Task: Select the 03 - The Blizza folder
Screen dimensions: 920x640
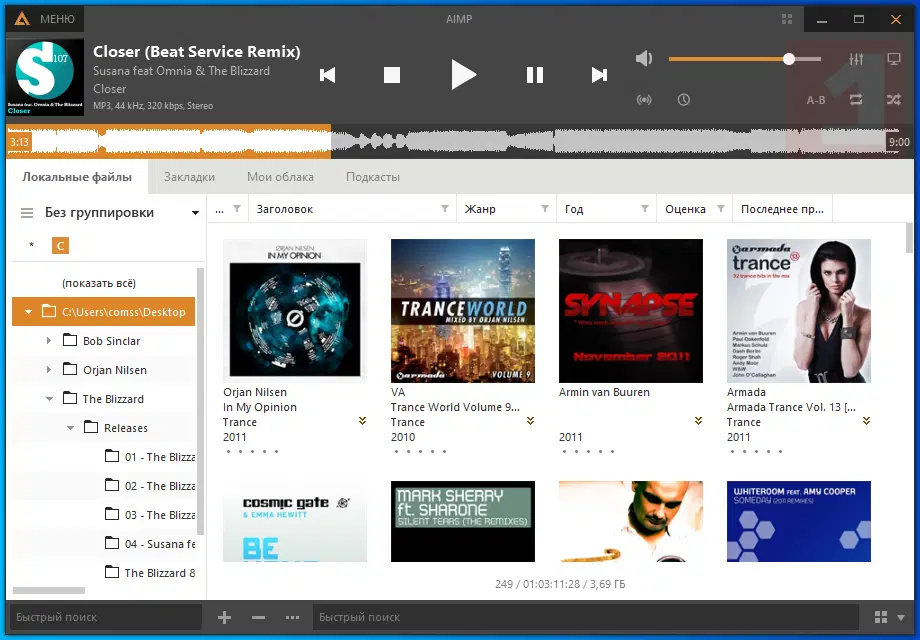Action: coord(150,515)
